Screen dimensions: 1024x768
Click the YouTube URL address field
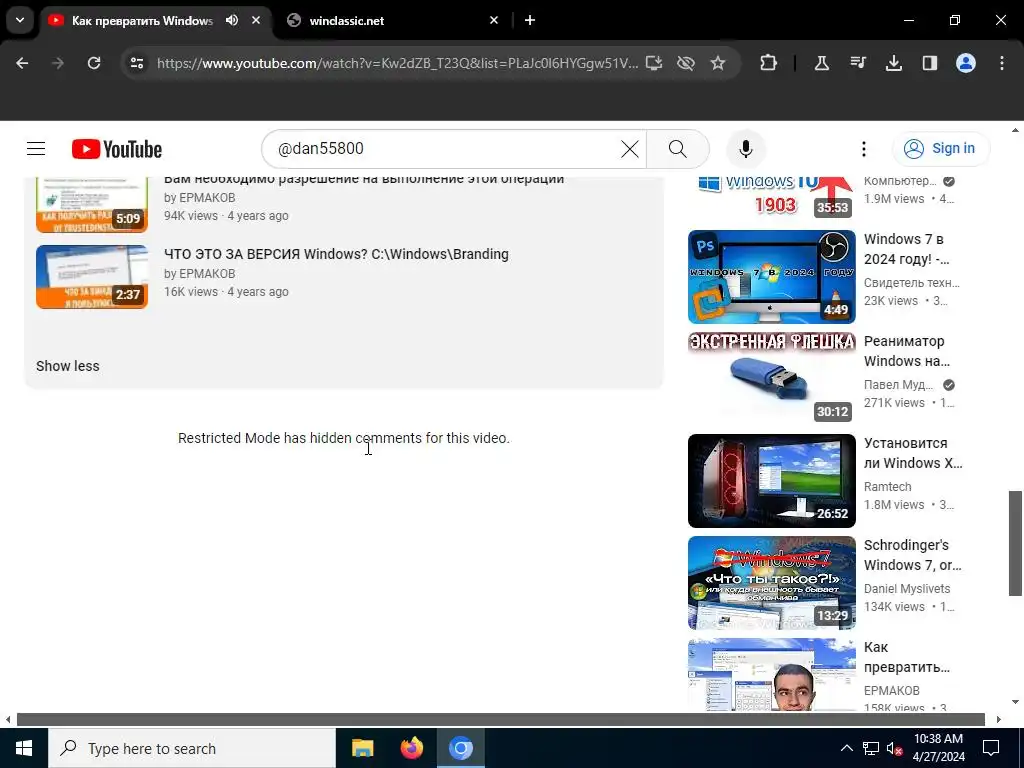(397, 63)
